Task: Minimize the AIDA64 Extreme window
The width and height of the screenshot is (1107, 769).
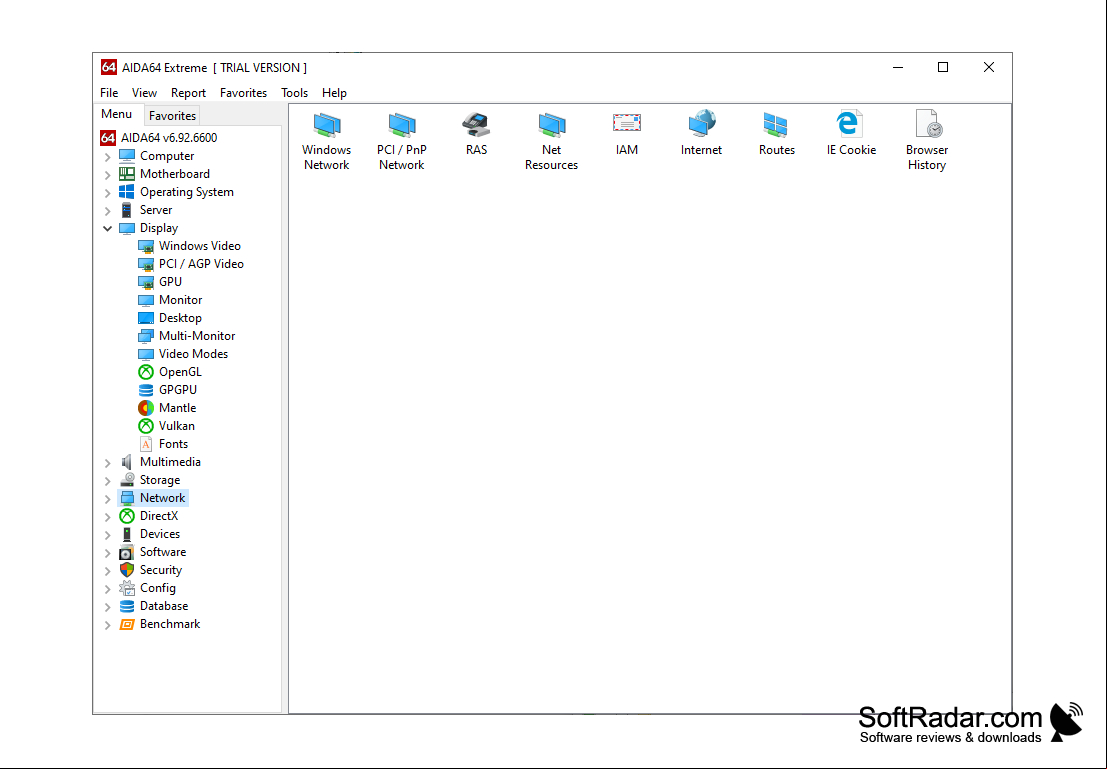Action: (898, 67)
